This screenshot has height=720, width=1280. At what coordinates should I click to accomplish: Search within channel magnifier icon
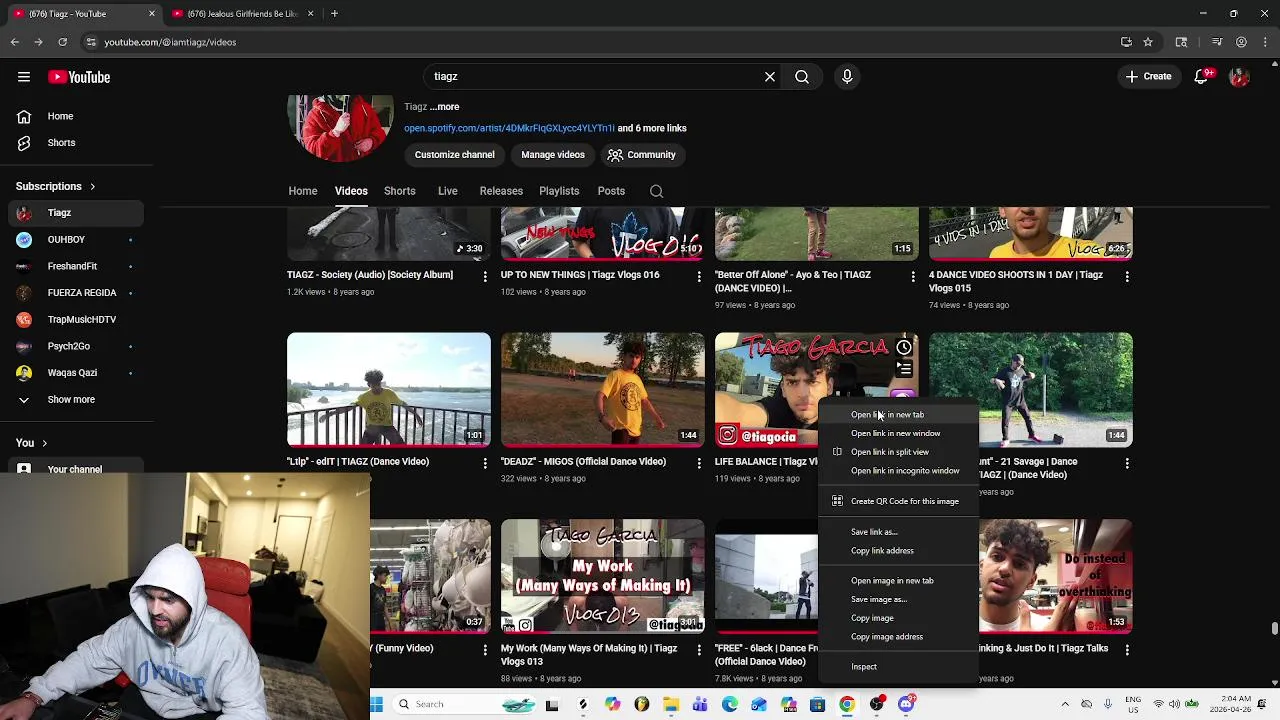(x=656, y=191)
